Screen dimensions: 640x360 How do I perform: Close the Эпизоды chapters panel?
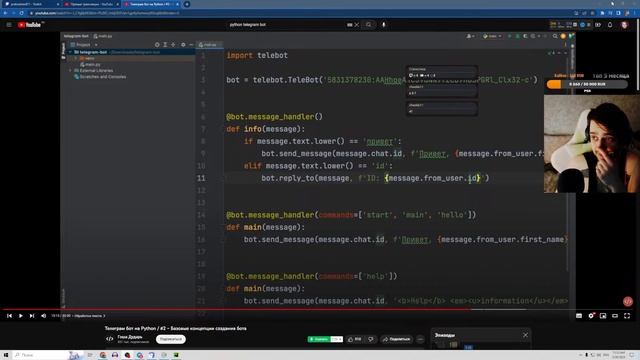pos(525,335)
